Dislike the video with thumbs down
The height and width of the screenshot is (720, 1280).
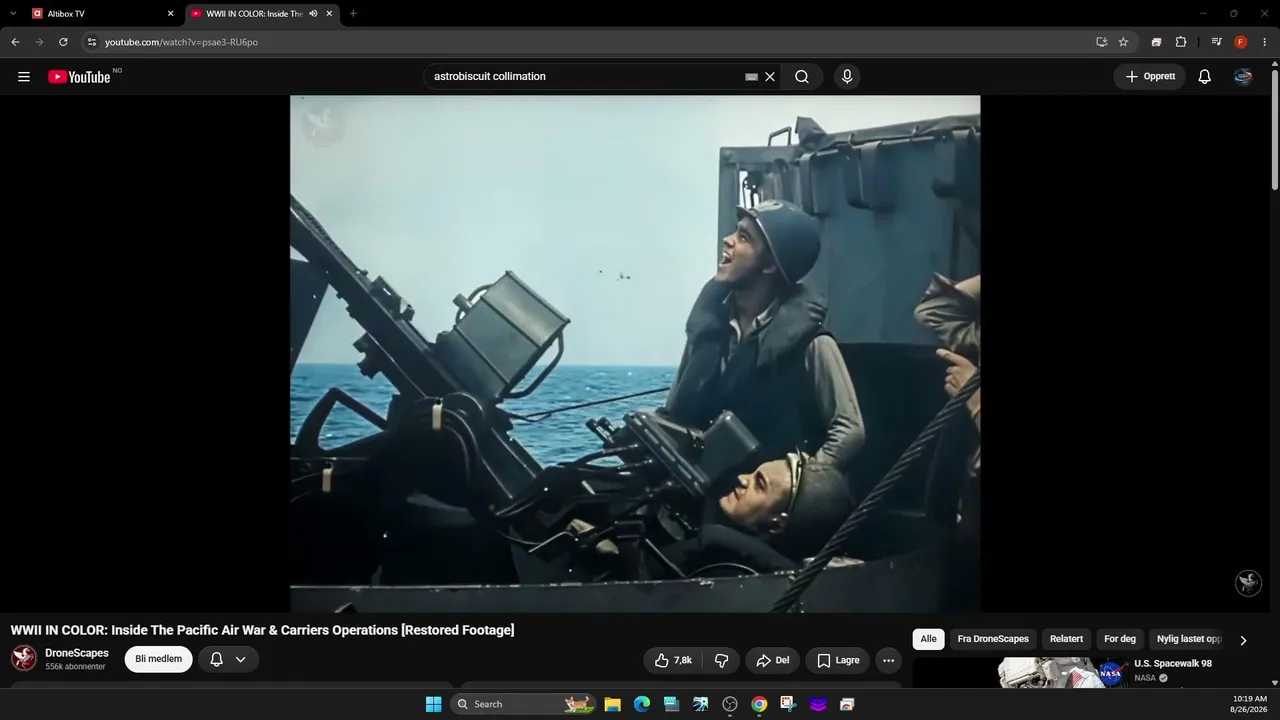722,660
